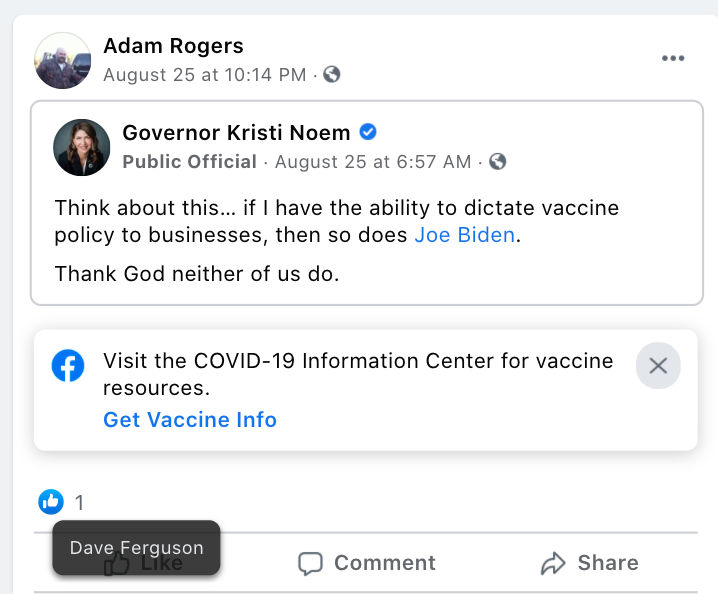Click the shared post text about vaccine policy
The height and width of the screenshot is (594, 718).
[x=337, y=222]
